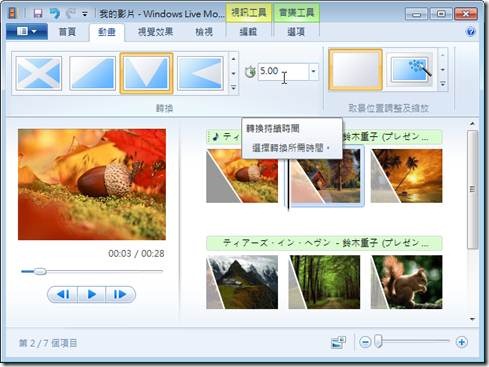Apply the crossed diagonal X transition
The image size is (489, 367).
tap(39, 73)
